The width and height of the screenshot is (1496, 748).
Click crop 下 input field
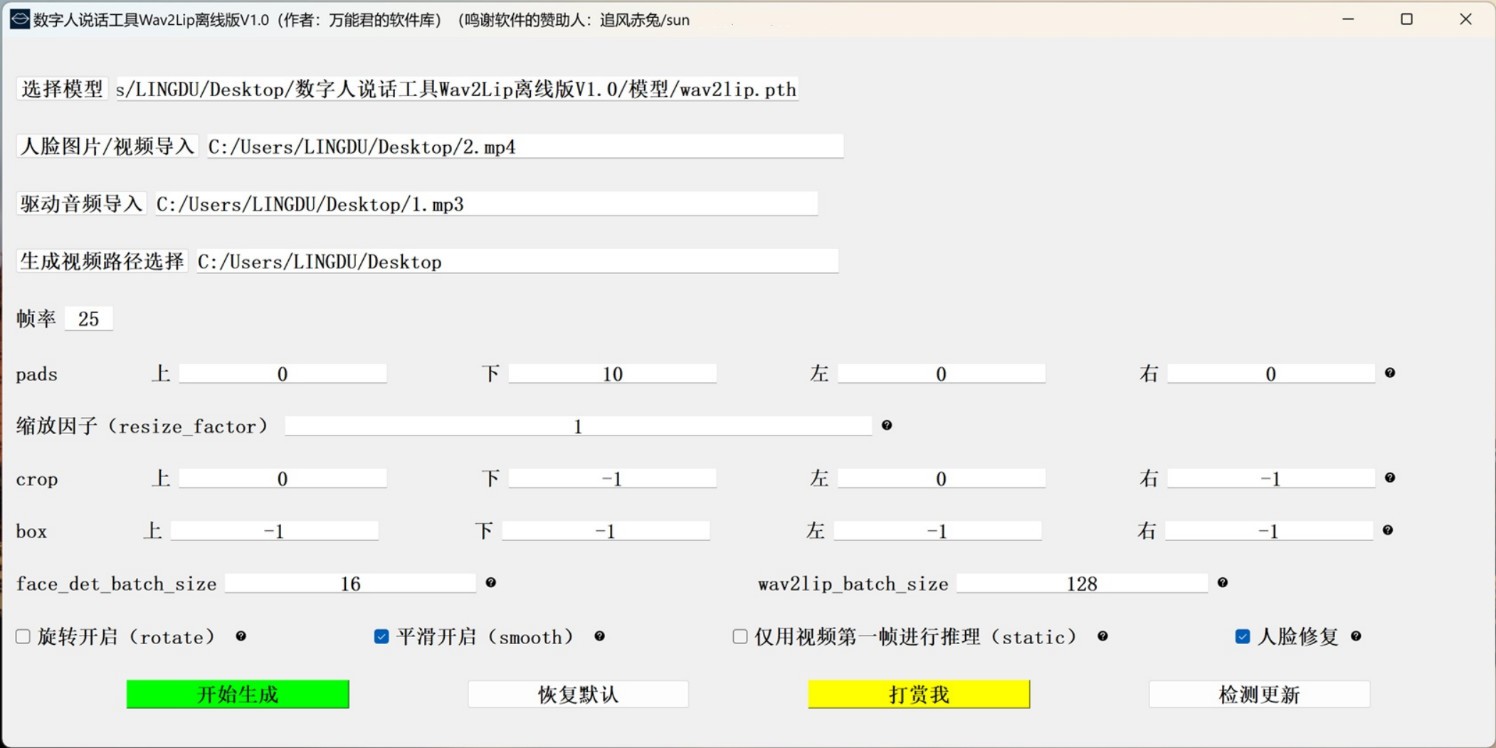(x=613, y=479)
